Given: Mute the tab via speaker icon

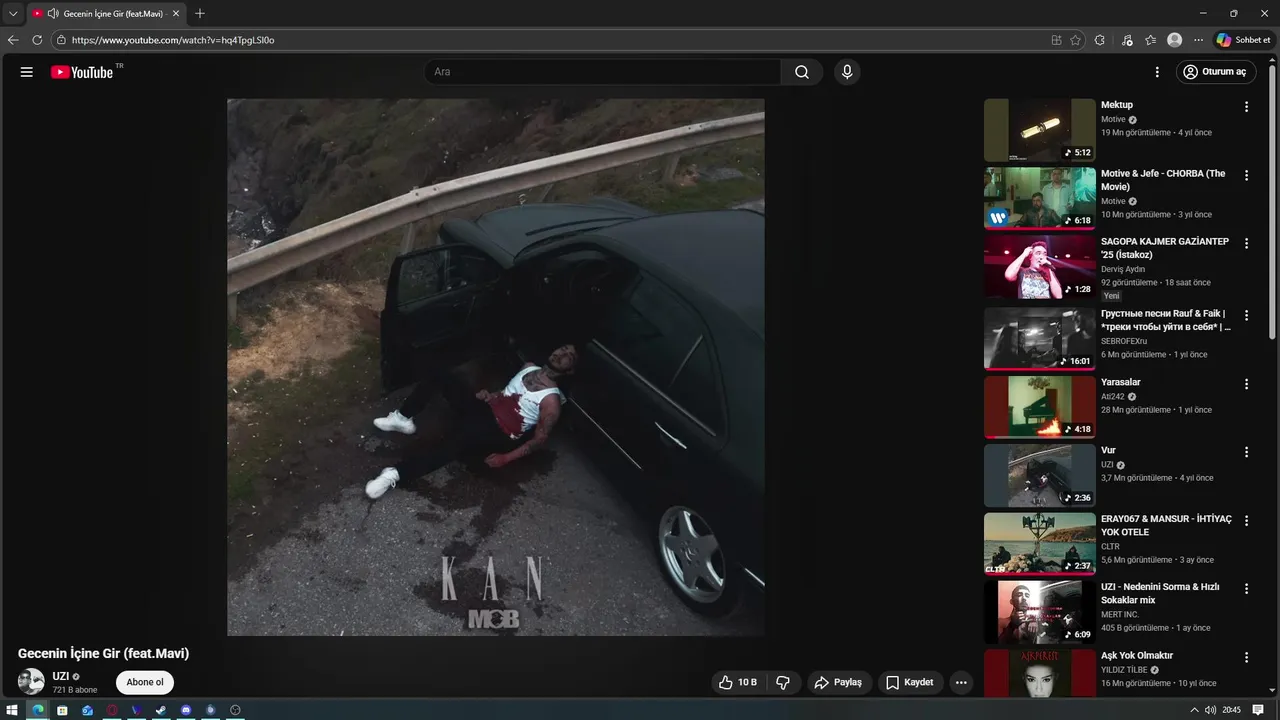Looking at the screenshot, I should (x=52, y=13).
